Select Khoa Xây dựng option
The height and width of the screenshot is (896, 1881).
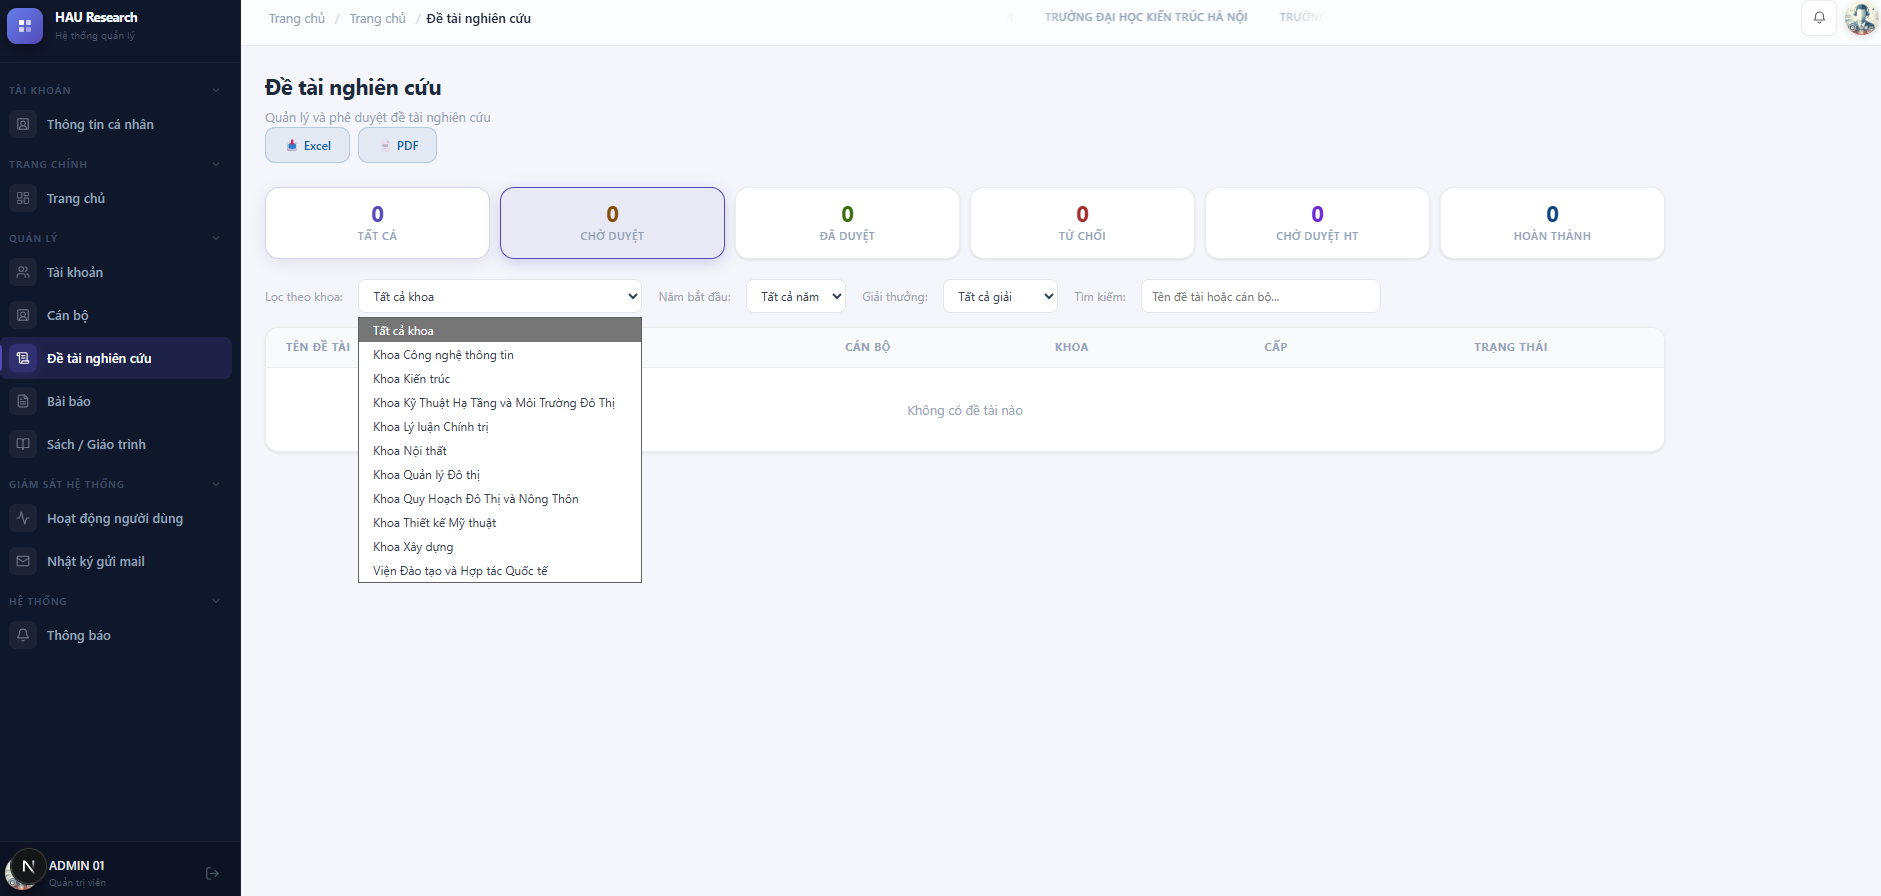[500, 547]
